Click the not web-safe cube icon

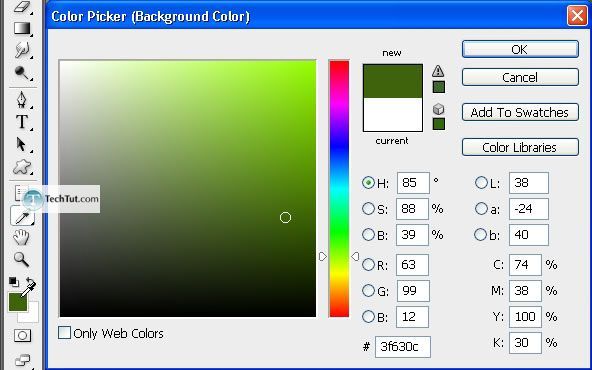click(x=438, y=109)
